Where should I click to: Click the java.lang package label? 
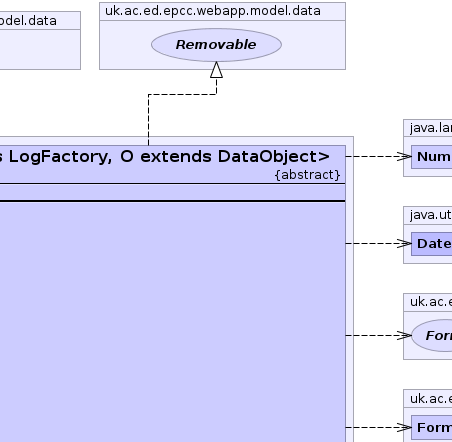pos(430,128)
